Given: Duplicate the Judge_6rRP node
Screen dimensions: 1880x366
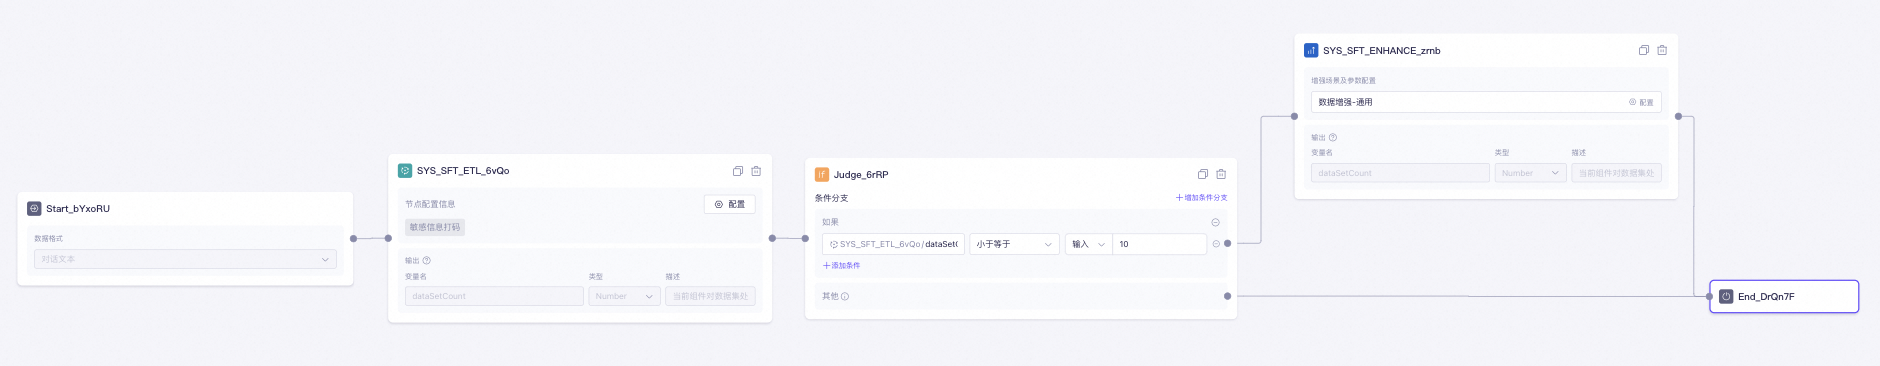Looking at the screenshot, I should (1203, 174).
